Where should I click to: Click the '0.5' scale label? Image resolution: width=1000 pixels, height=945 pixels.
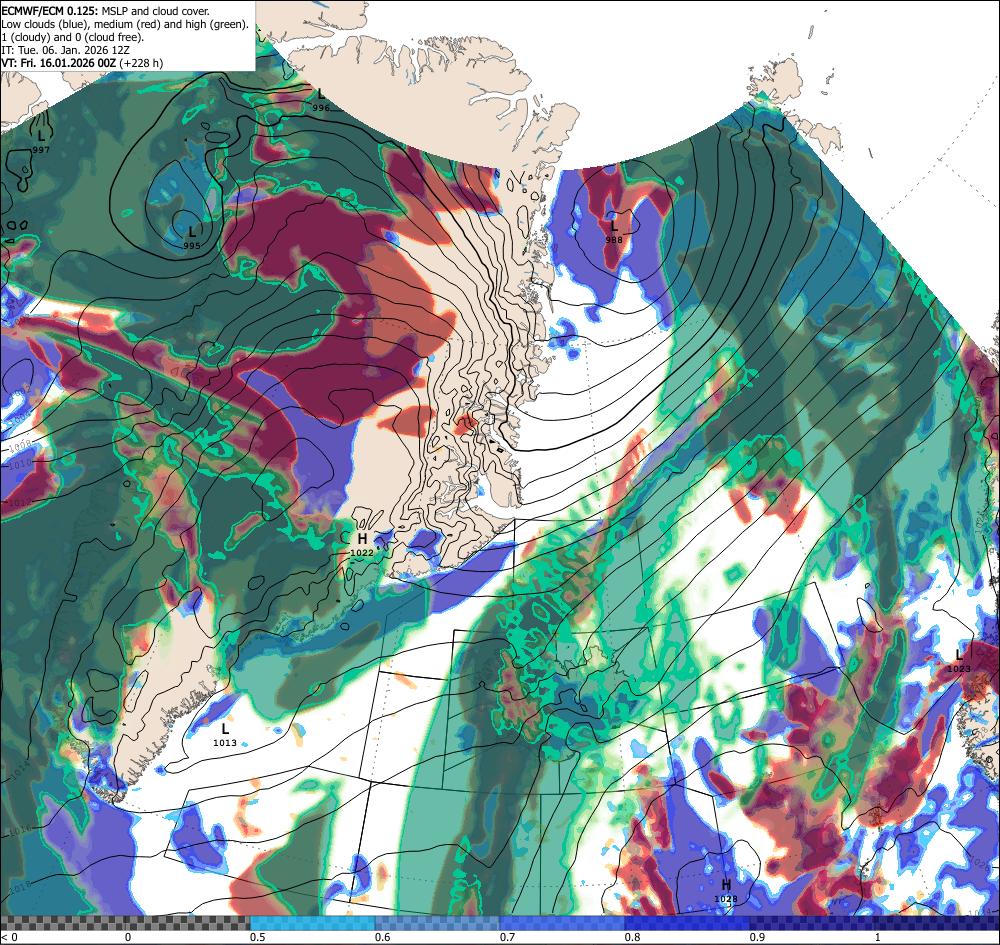coord(257,937)
